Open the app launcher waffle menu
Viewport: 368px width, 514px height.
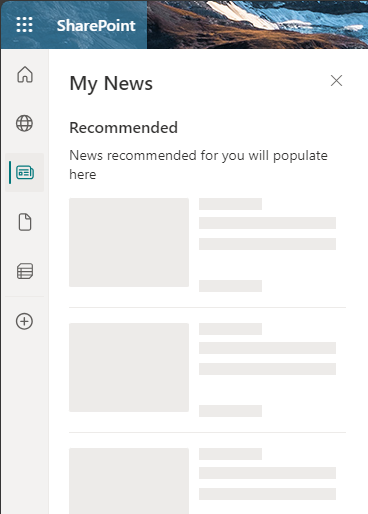point(25,25)
